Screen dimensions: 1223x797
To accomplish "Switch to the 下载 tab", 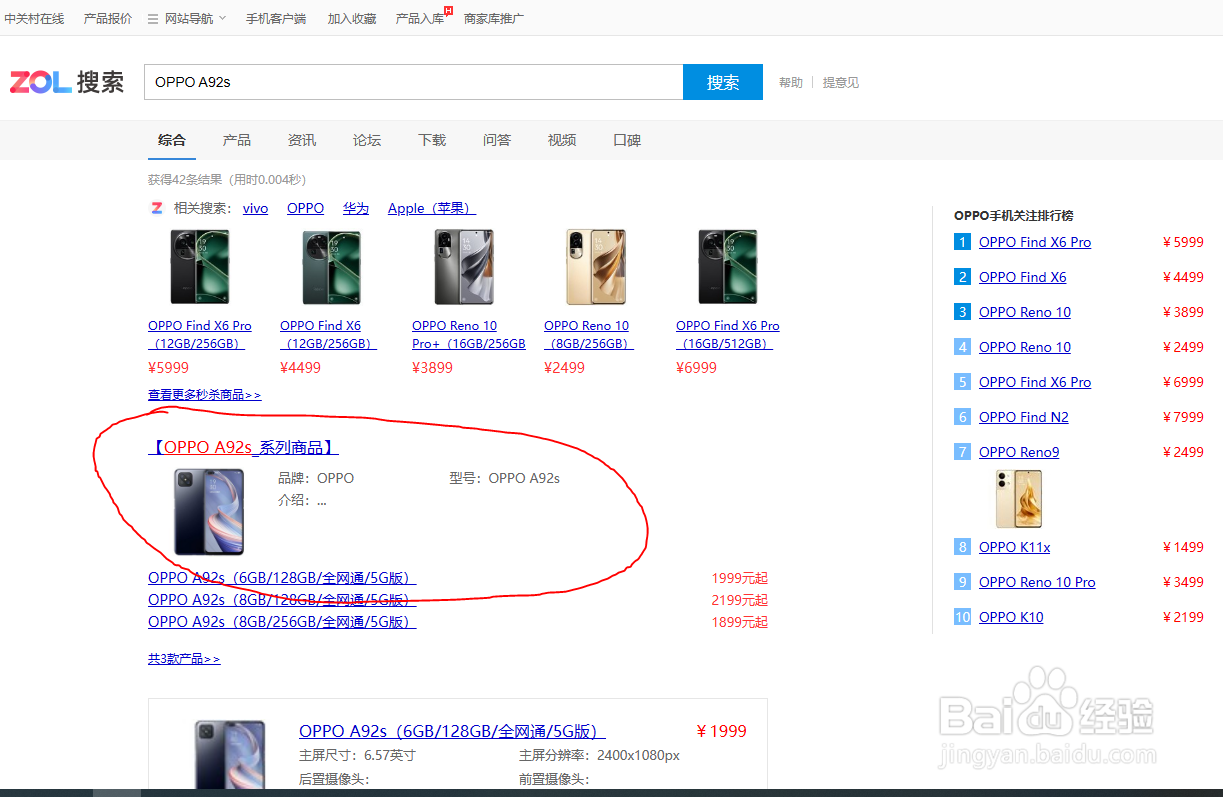I will click(432, 140).
